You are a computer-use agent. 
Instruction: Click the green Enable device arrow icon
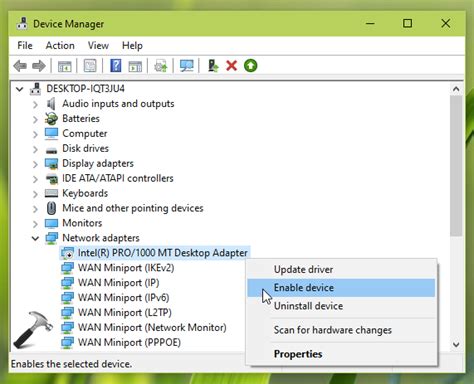[x=251, y=66]
